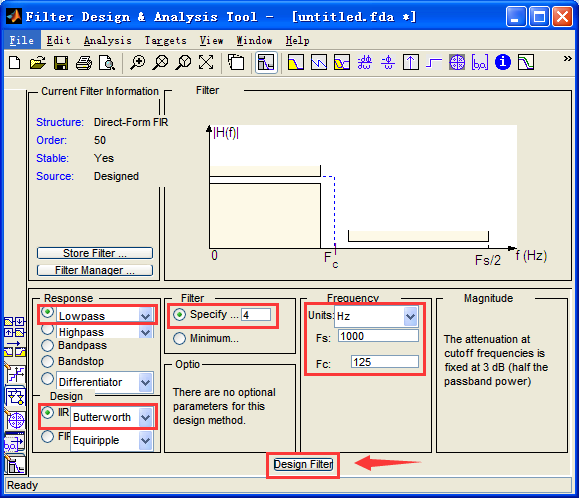Click the Filter Manager button
The image size is (579, 498).
click(x=95, y=270)
